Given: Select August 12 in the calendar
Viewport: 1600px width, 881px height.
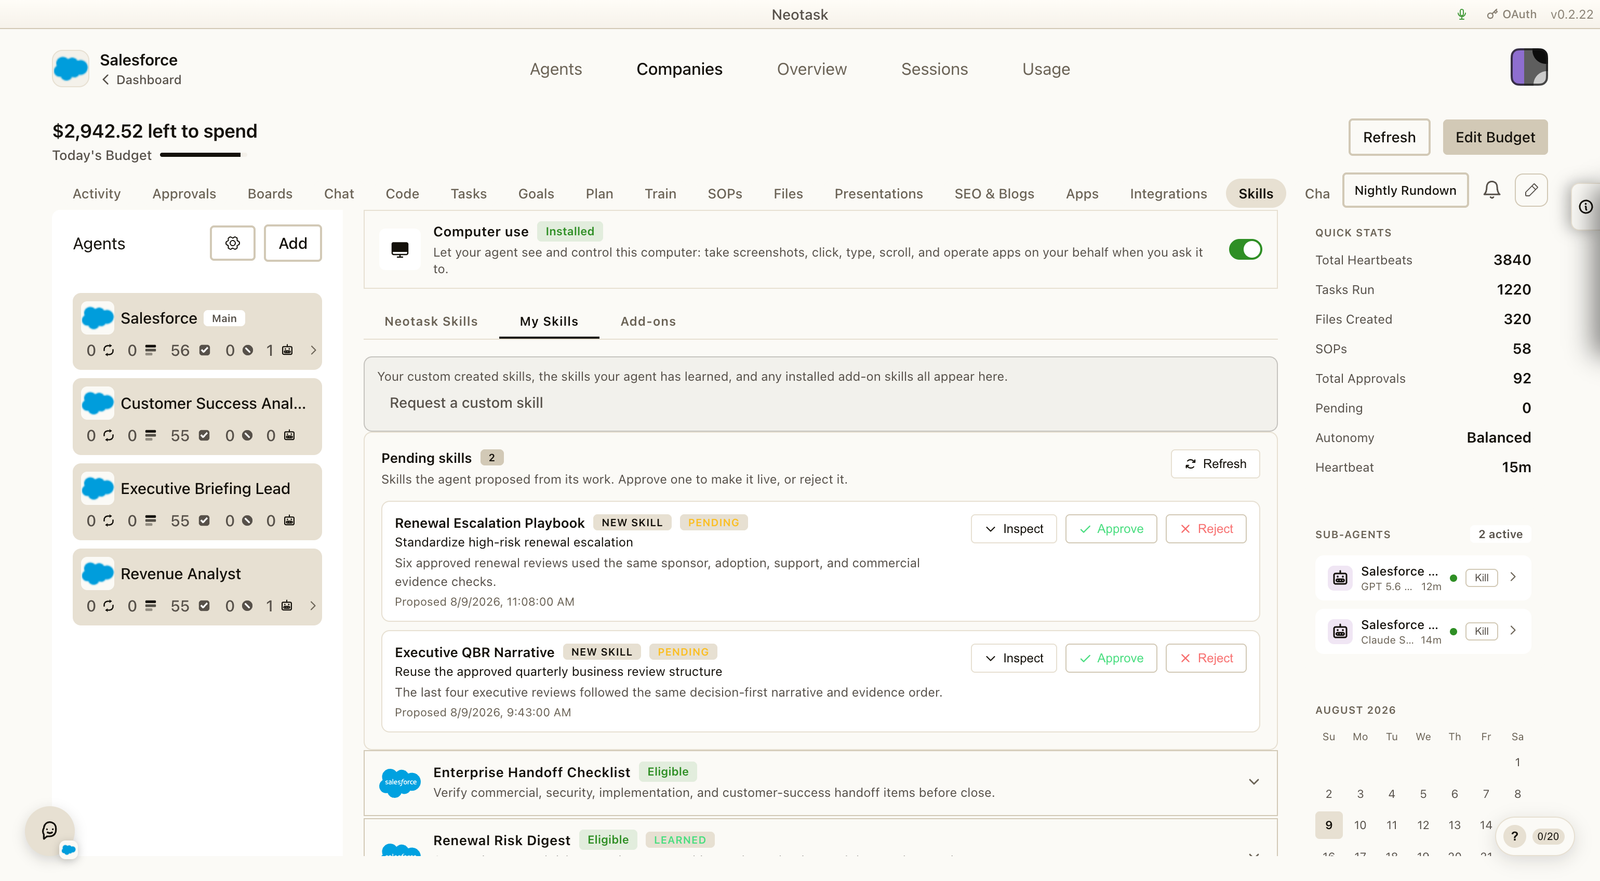Looking at the screenshot, I should (x=1423, y=825).
